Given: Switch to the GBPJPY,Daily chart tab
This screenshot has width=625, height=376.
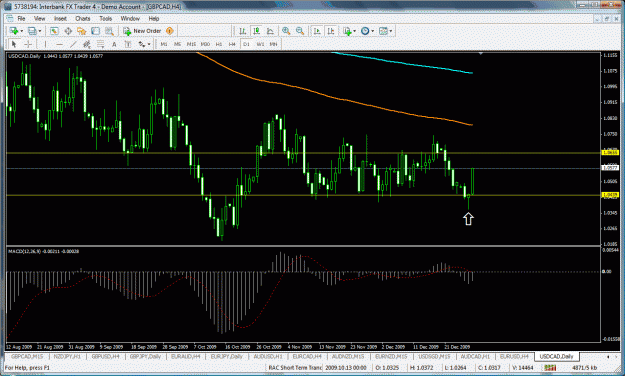Looking at the screenshot, I should click(145, 356).
